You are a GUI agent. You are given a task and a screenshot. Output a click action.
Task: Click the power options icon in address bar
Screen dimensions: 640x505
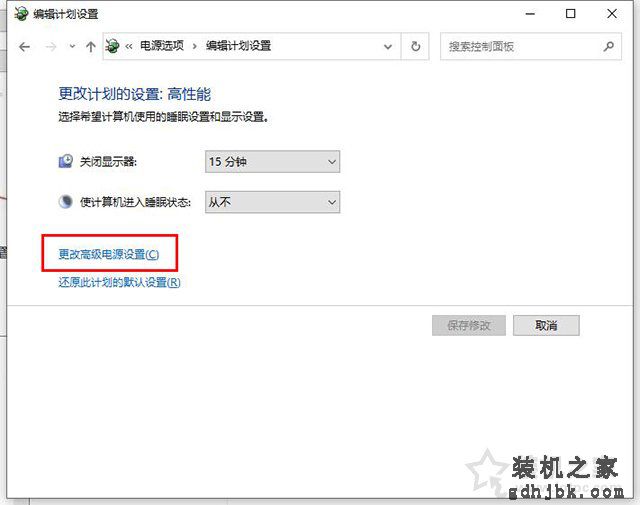[113, 46]
